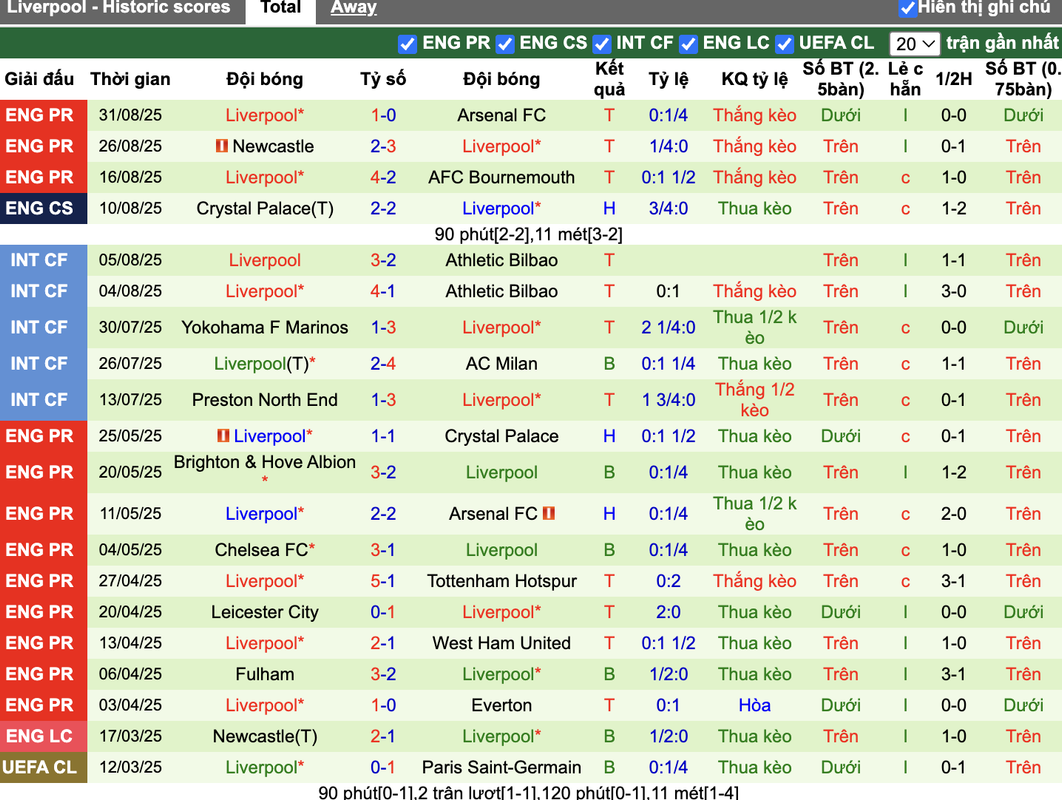Click the date 17/03/25

tap(130, 736)
